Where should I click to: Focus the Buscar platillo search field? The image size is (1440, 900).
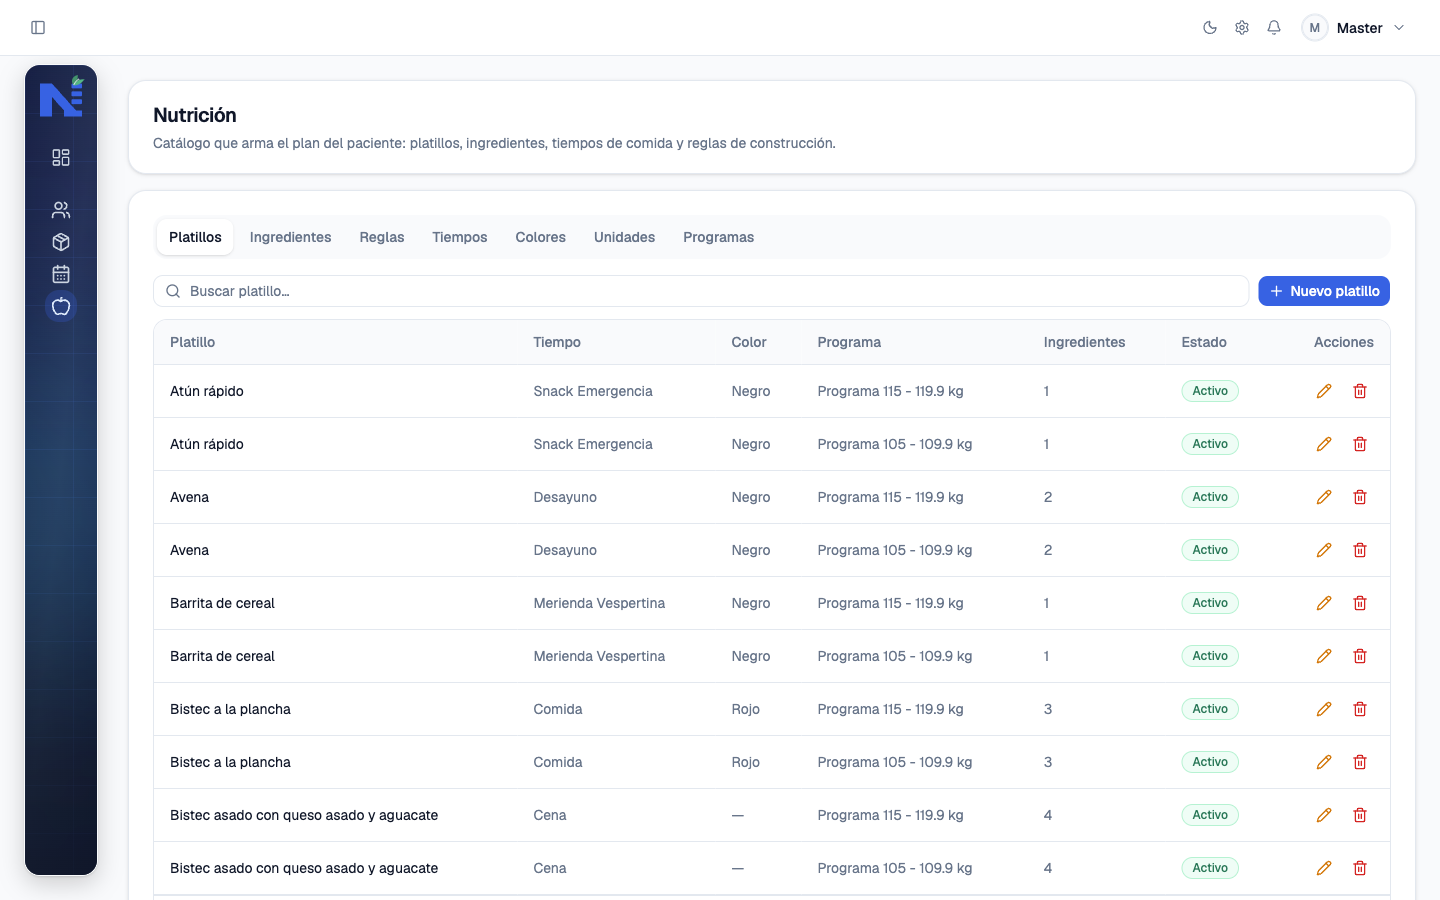pos(701,291)
